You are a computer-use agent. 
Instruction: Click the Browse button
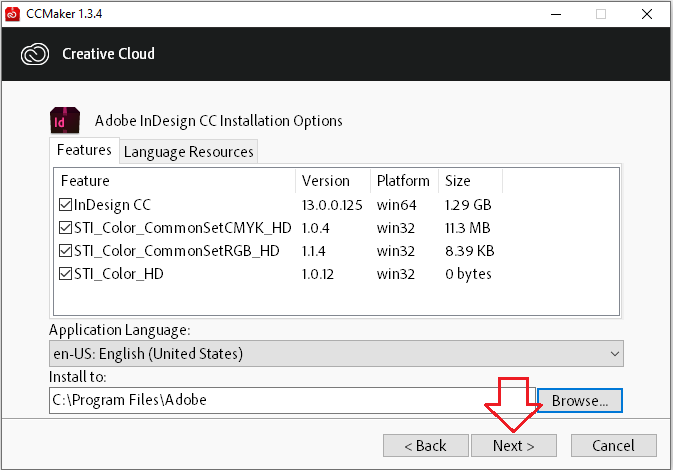580,400
